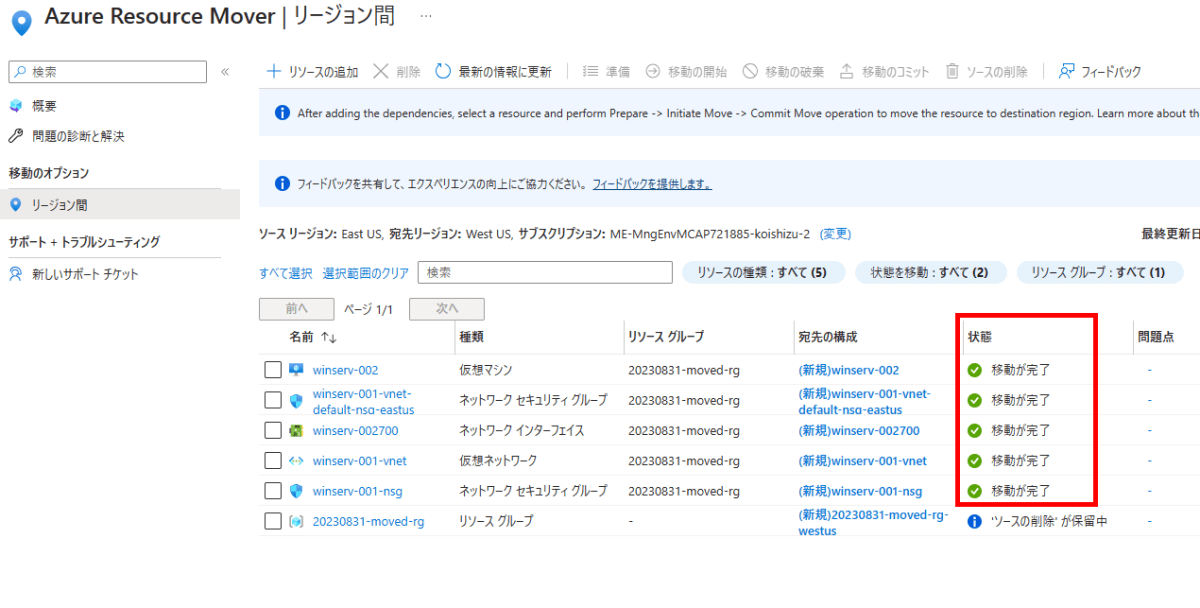This screenshot has width=1200, height=608.
Task: Focus the resource list 検索 filter field
Action: 545,272
